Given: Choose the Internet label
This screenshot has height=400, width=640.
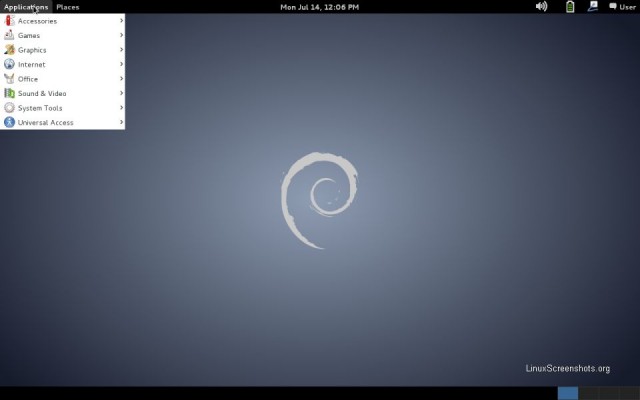Looking at the screenshot, I should tap(32, 64).
